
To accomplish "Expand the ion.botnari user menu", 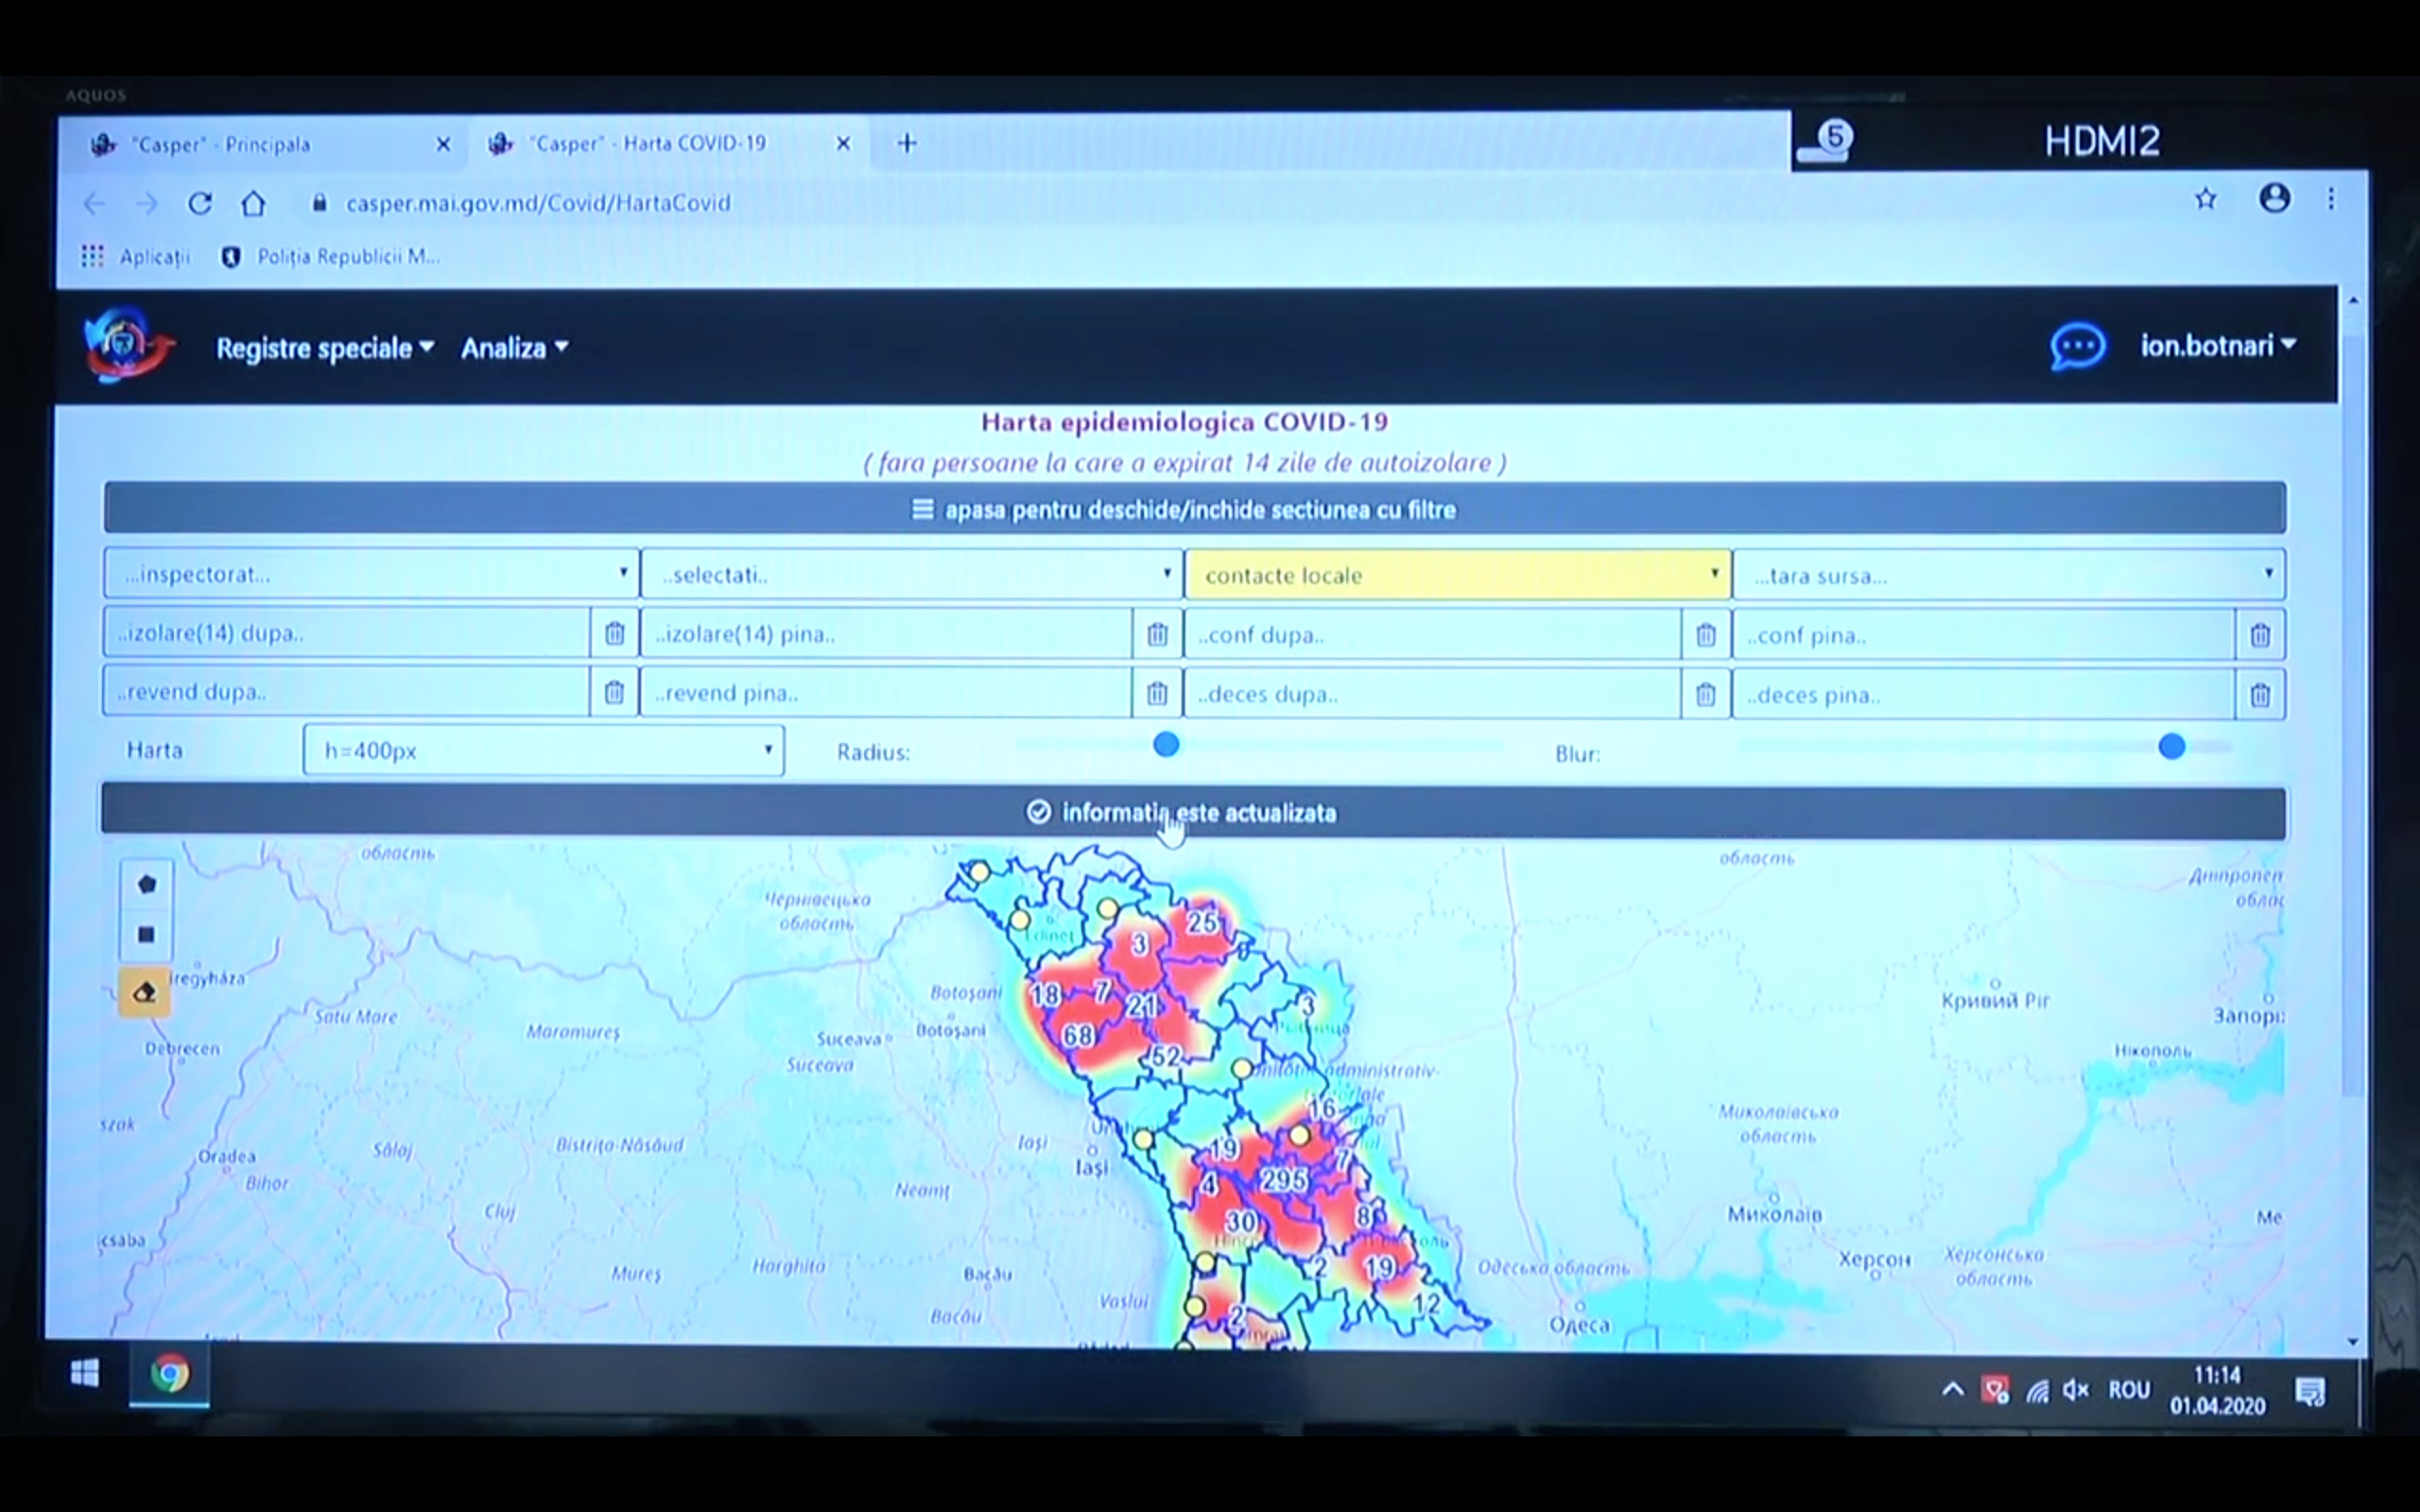I will coord(2217,346).
